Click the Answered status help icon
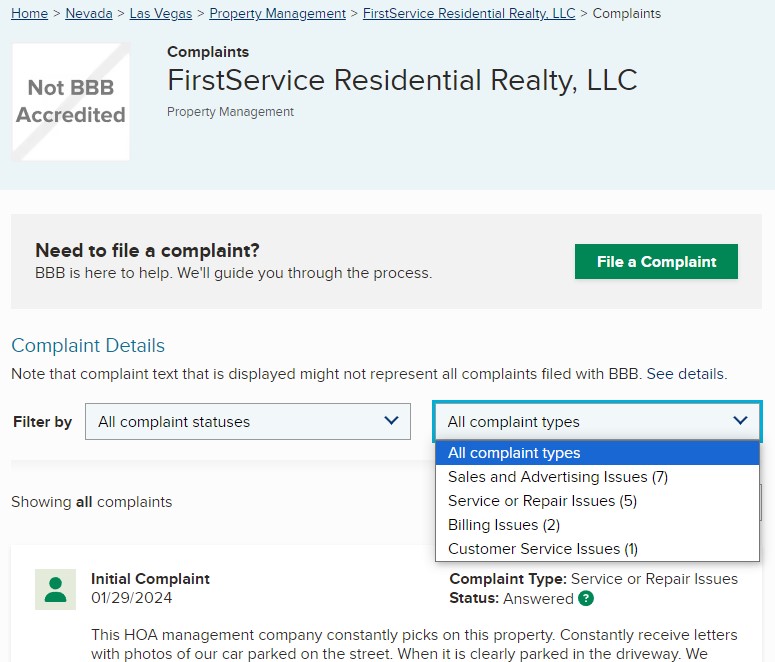This screenshot has width=775, height=662. (x=586, y=599)
